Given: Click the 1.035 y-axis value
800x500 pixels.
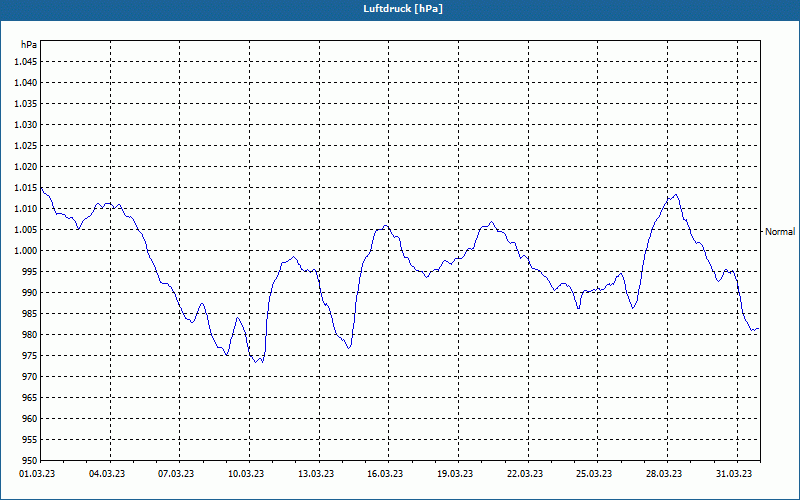Looking at the screenshot, I should tap(26, 104).
